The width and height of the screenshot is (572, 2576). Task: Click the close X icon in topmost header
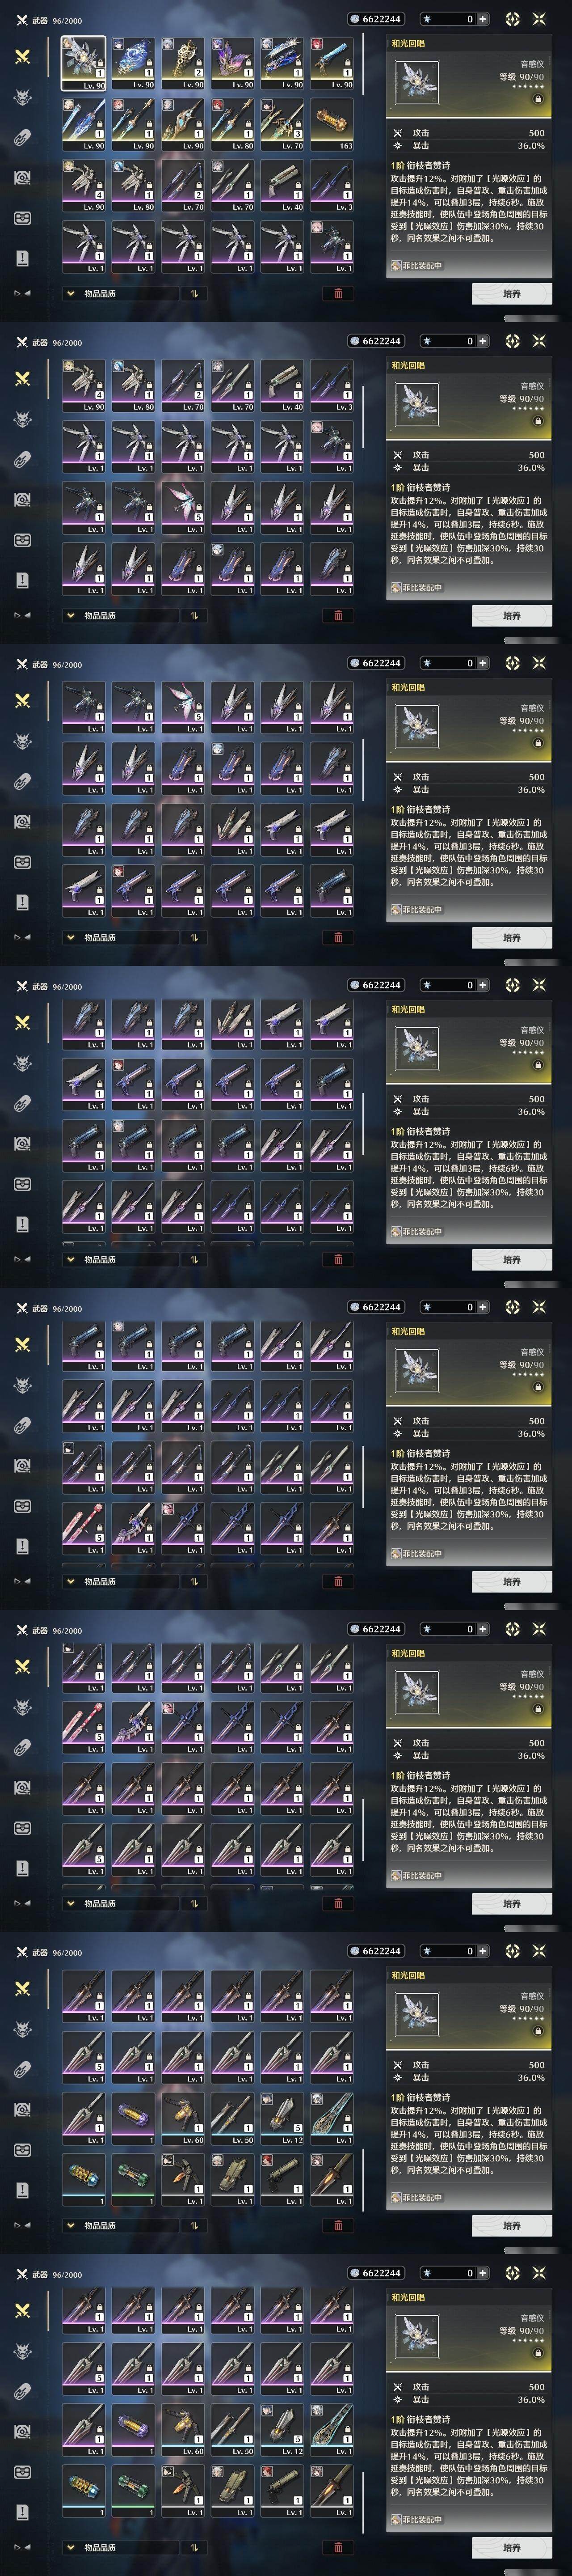tap(539, 19)
